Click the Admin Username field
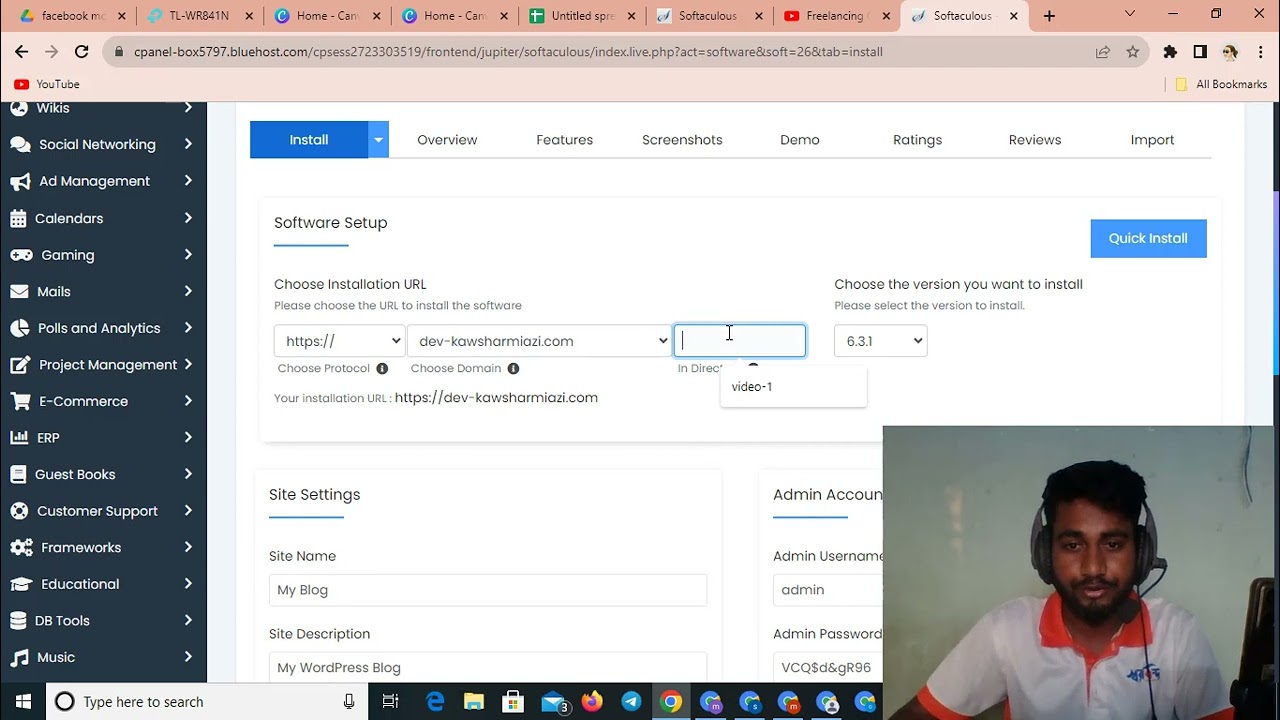The width and height of the screenshot is (1280, 720). tap(828, 590)
